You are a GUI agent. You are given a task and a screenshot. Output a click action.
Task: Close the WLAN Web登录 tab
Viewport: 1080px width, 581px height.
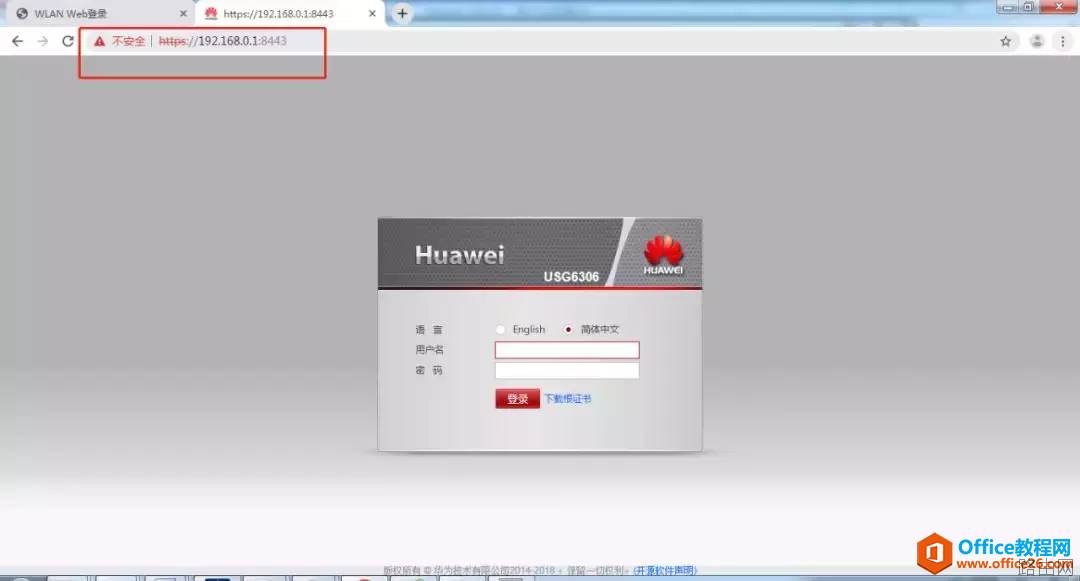tap(183, 14)
